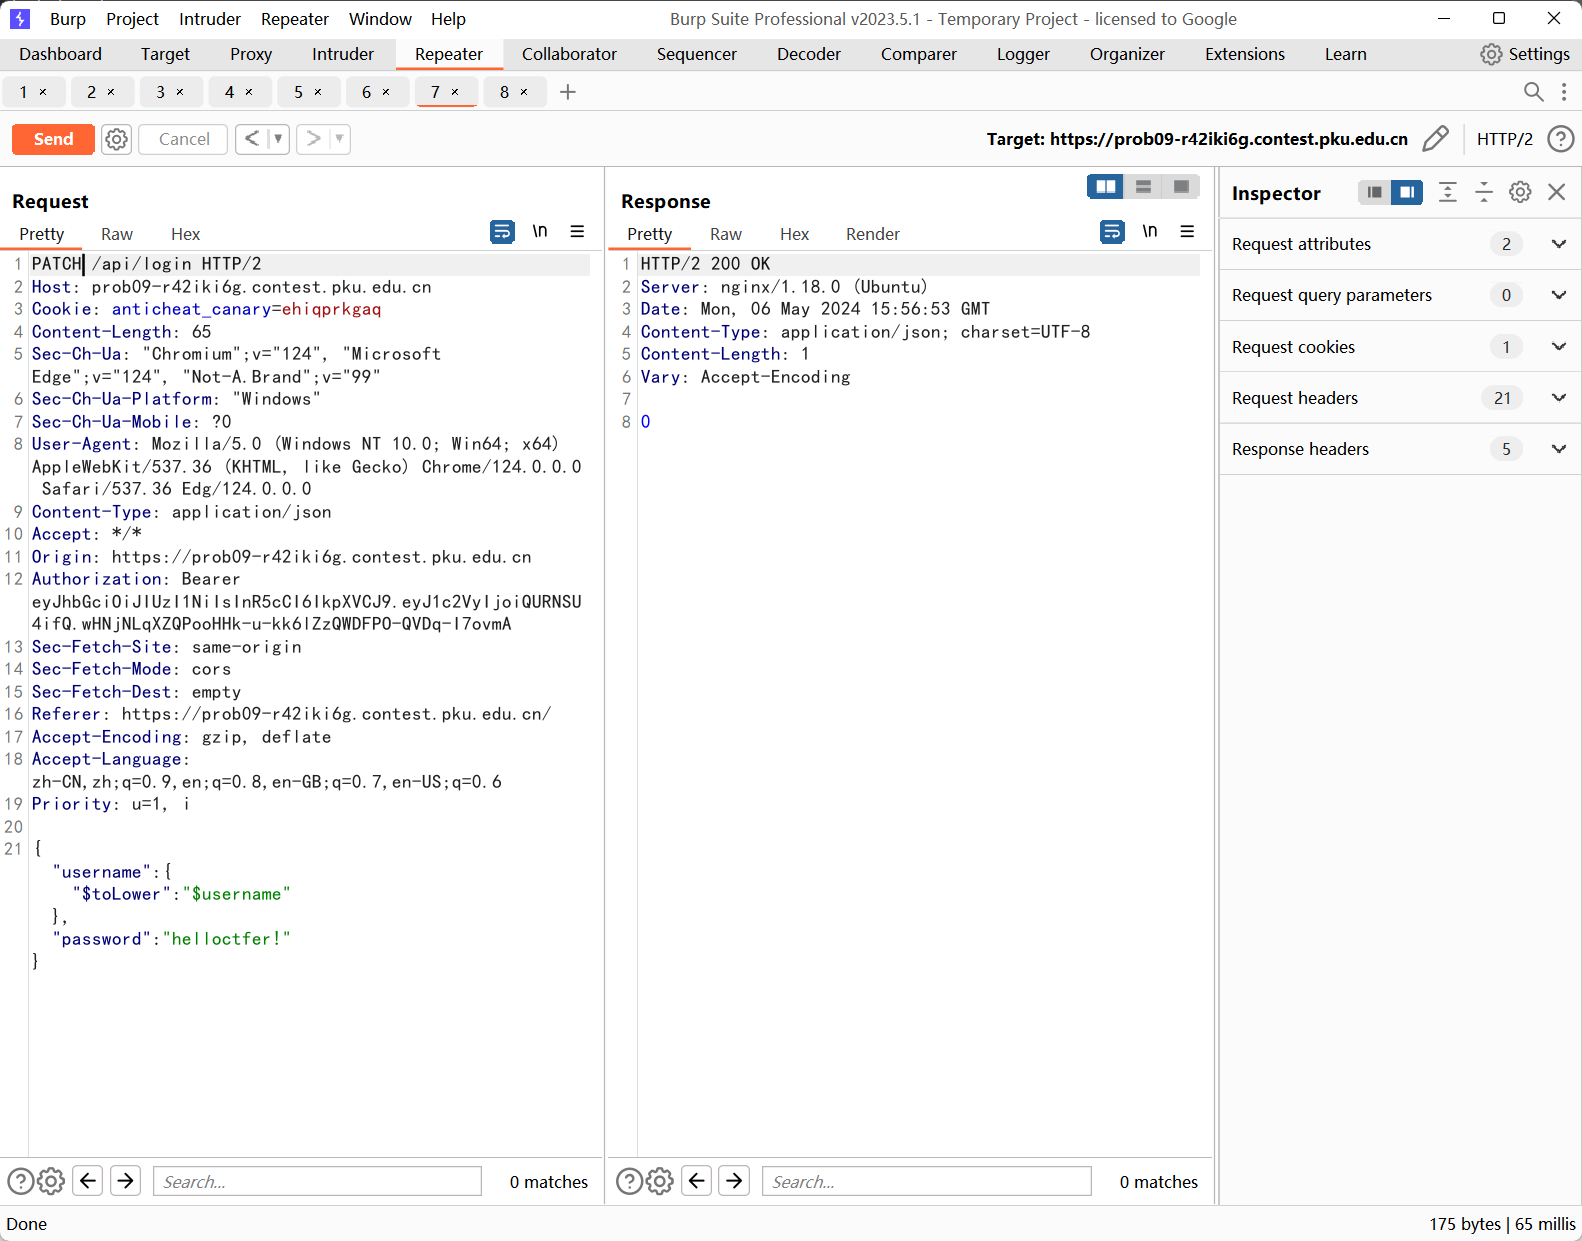Open the Proxy tab
1582x1241 pixels.
pyautogui.click(x=251, y=54)
